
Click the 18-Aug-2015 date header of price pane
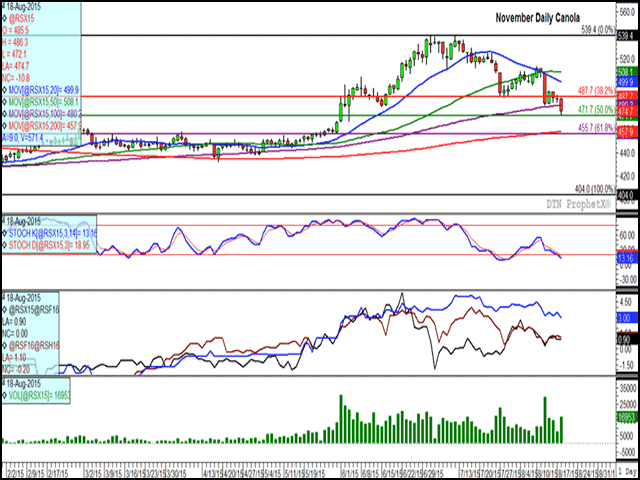pyautogui.click(x=28, y=6)
